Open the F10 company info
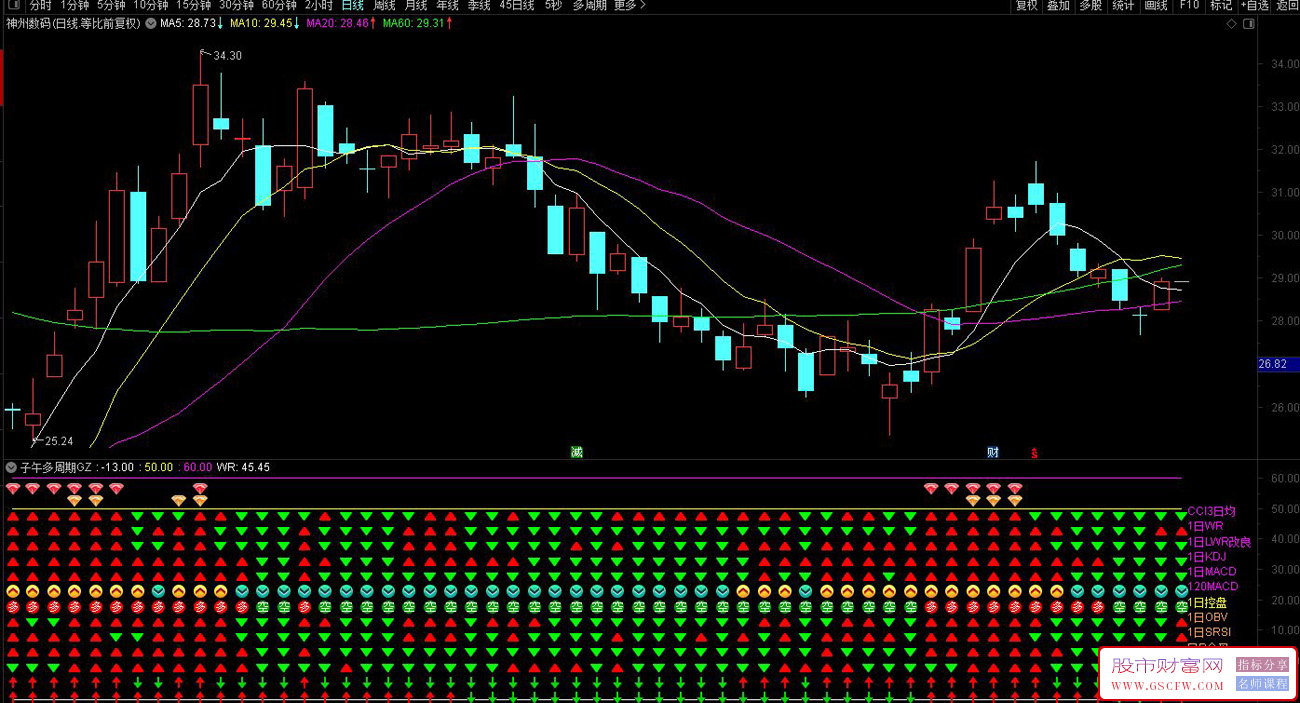Screen dimensions: 1300x703 click(1189, 5)
